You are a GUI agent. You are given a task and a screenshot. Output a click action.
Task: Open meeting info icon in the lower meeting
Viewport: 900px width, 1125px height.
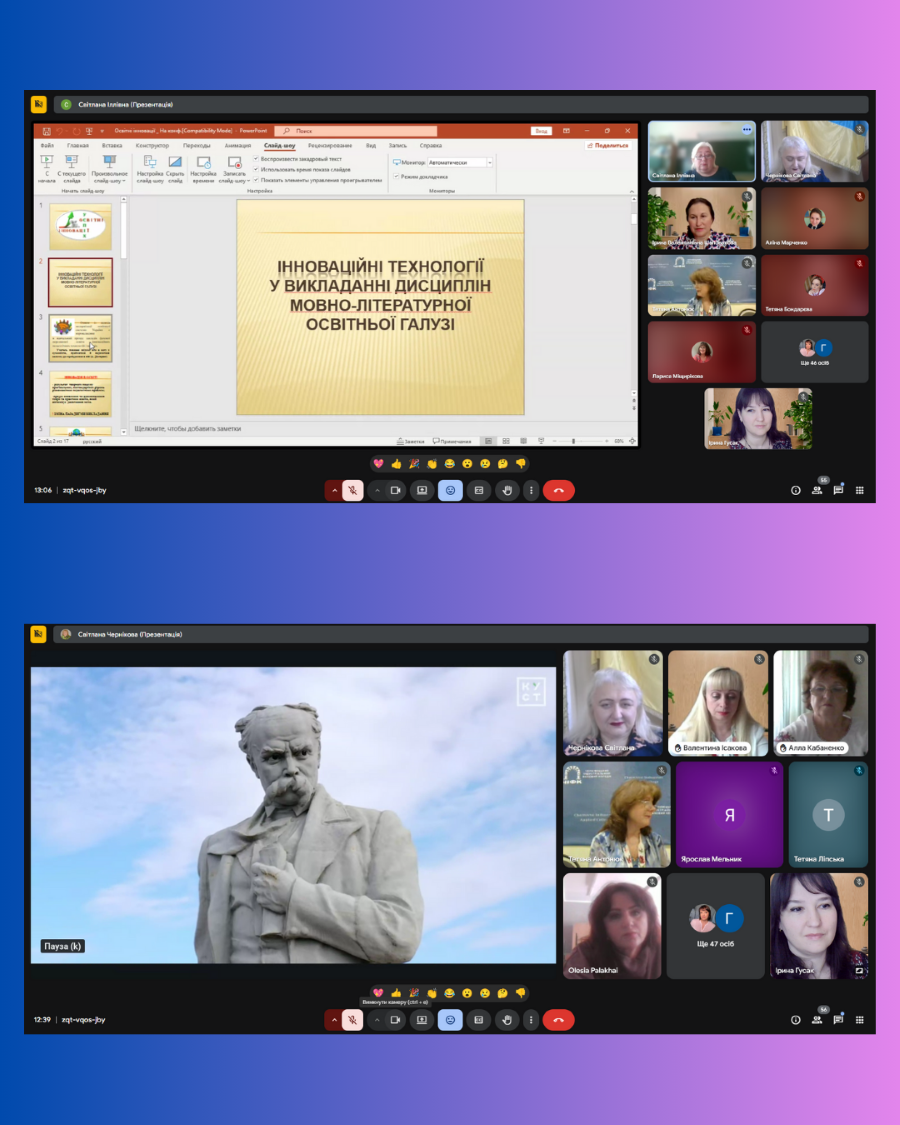click(796, 1020)
